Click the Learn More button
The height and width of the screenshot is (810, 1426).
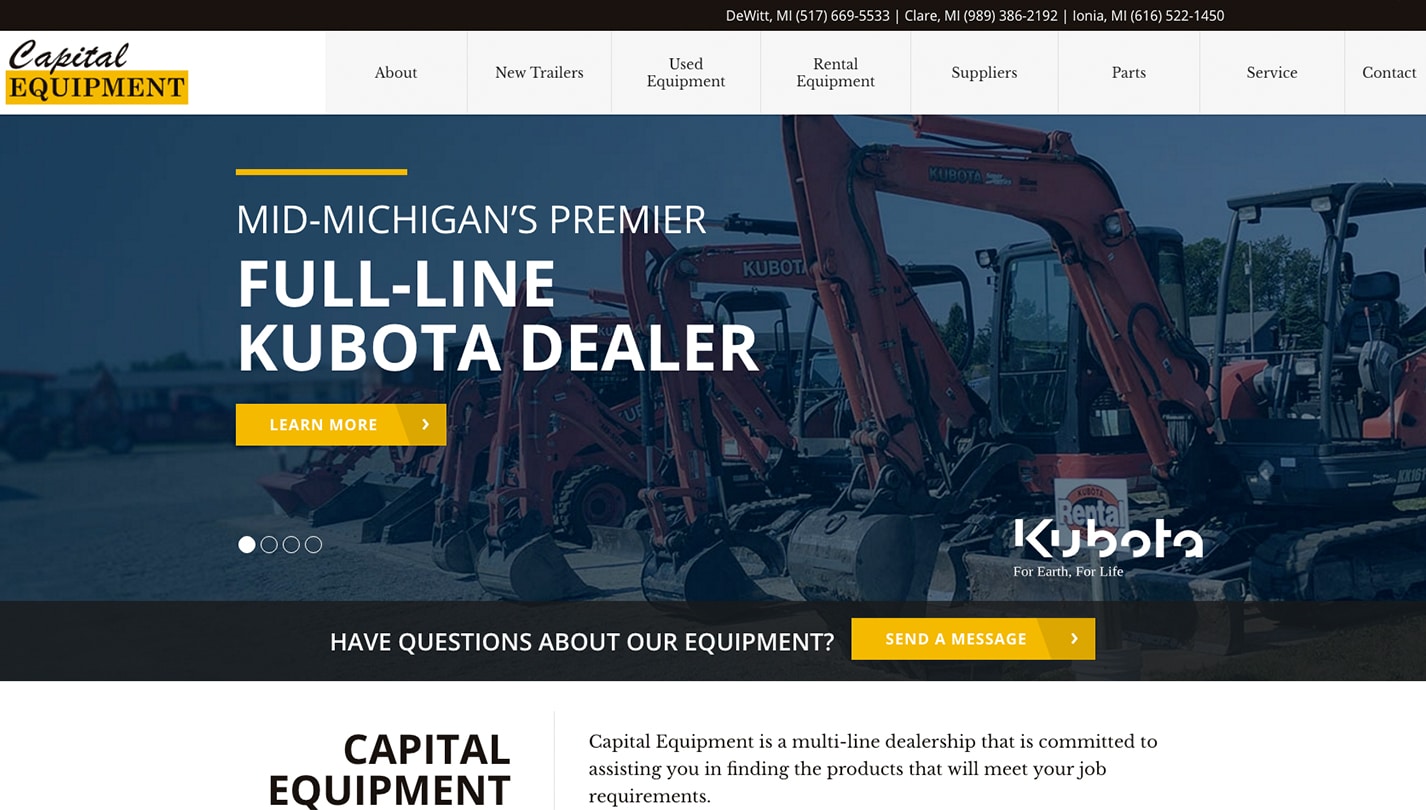tap(341, 425)
